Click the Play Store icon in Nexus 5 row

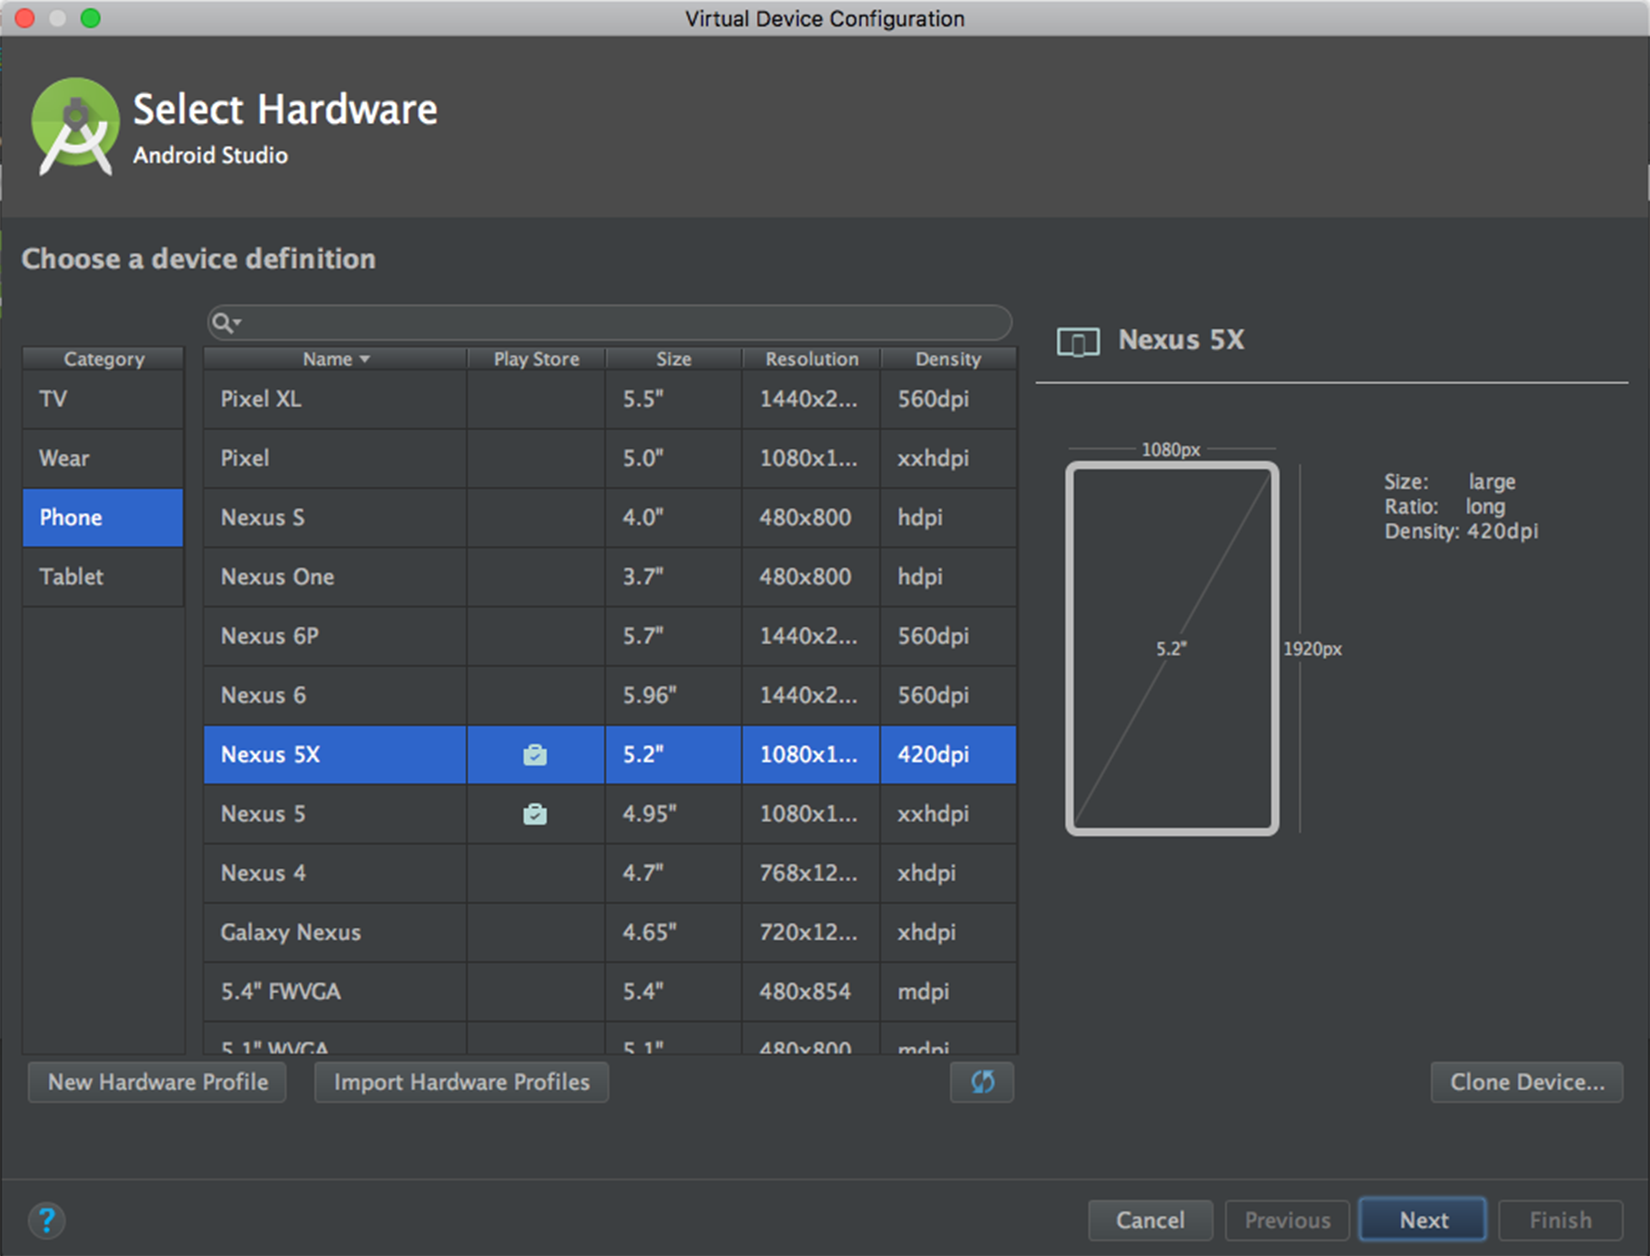(535, 814)
